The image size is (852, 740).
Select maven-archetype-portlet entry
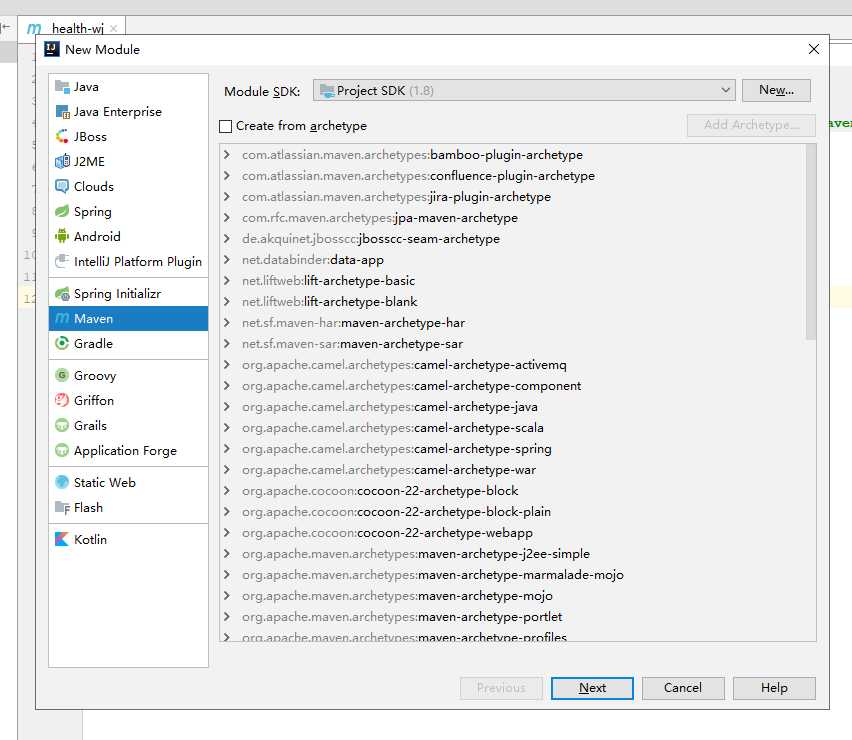[402, 617]
